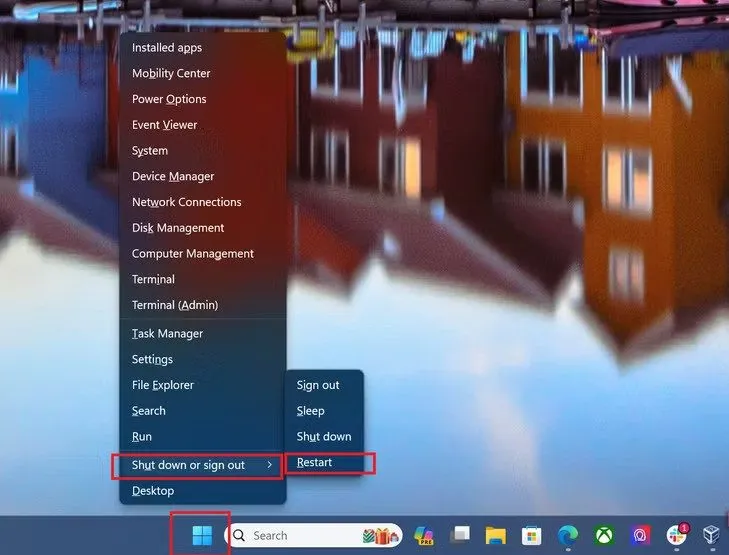Open Microsoft Store taskbar icon
This screenshot has width=729, height=555.
point(531,535)
